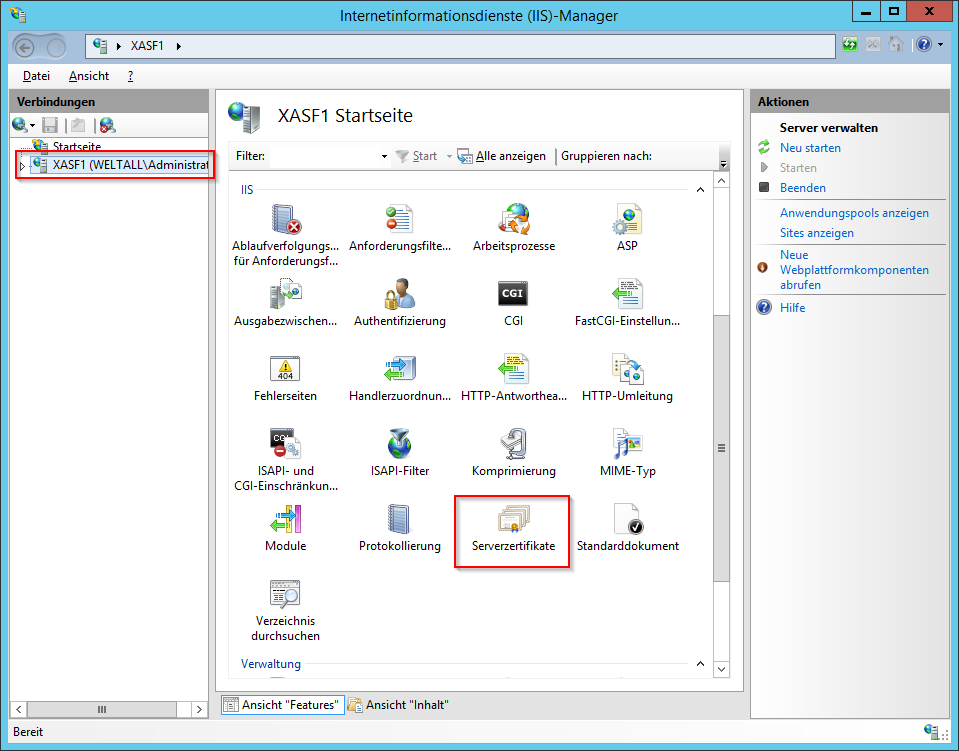The height and width of the screenshot is (751, 959).
Task: Open the Hilfe link in Aktionen
Action: (792, 308)
